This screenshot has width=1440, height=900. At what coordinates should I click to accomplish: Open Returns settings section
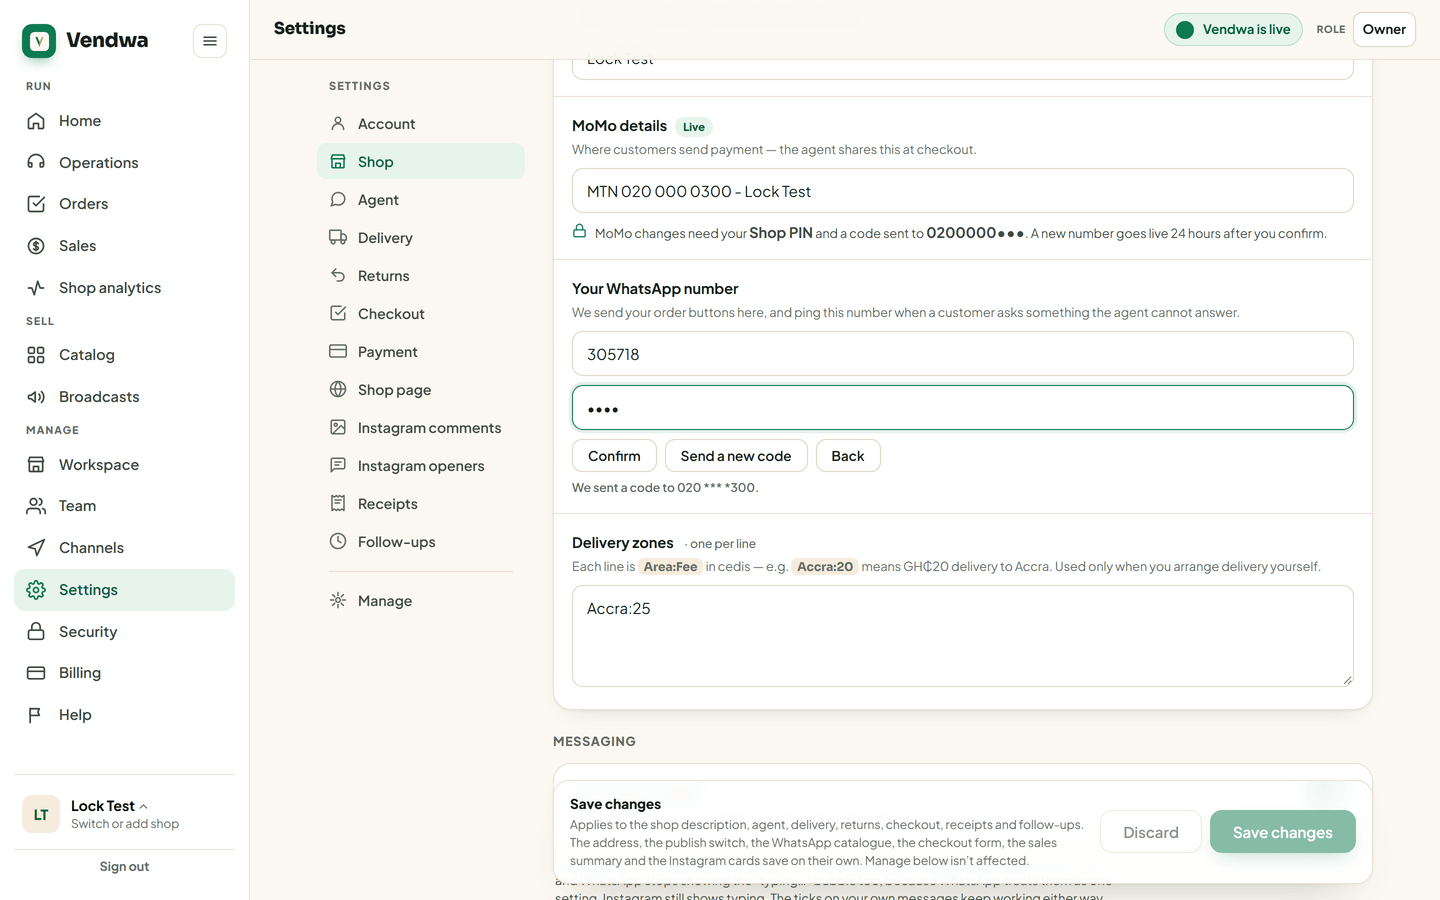pos(421,276)
